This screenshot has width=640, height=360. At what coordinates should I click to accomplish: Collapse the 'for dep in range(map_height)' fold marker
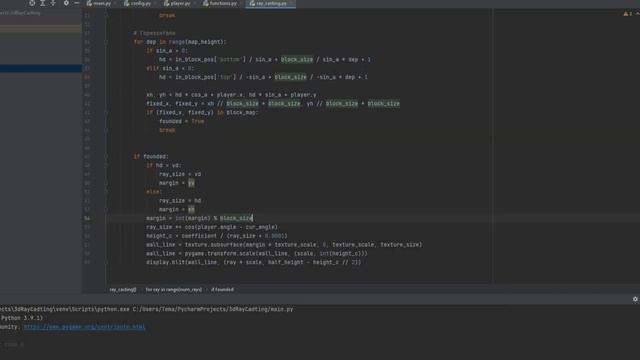106,42
